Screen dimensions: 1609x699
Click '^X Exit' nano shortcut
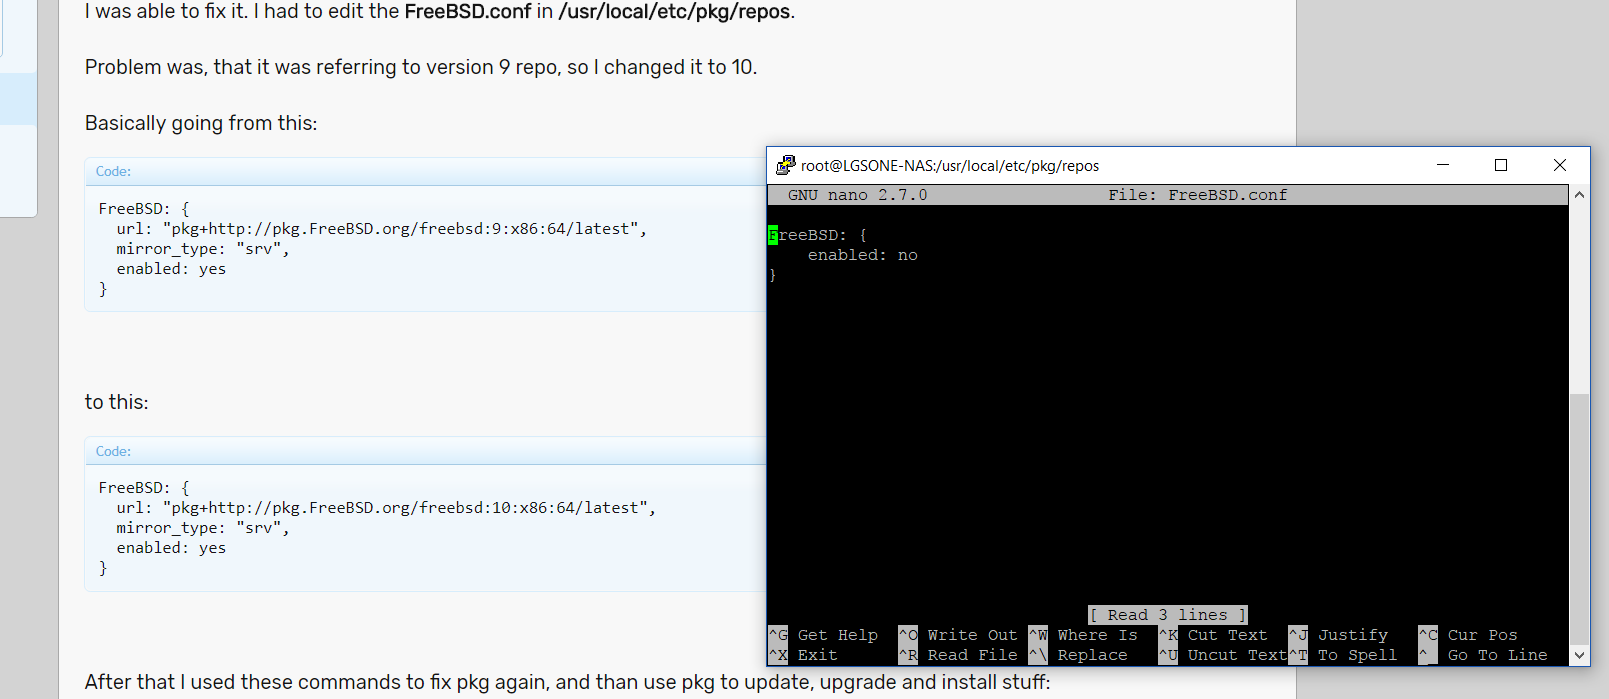coord(803,655)
